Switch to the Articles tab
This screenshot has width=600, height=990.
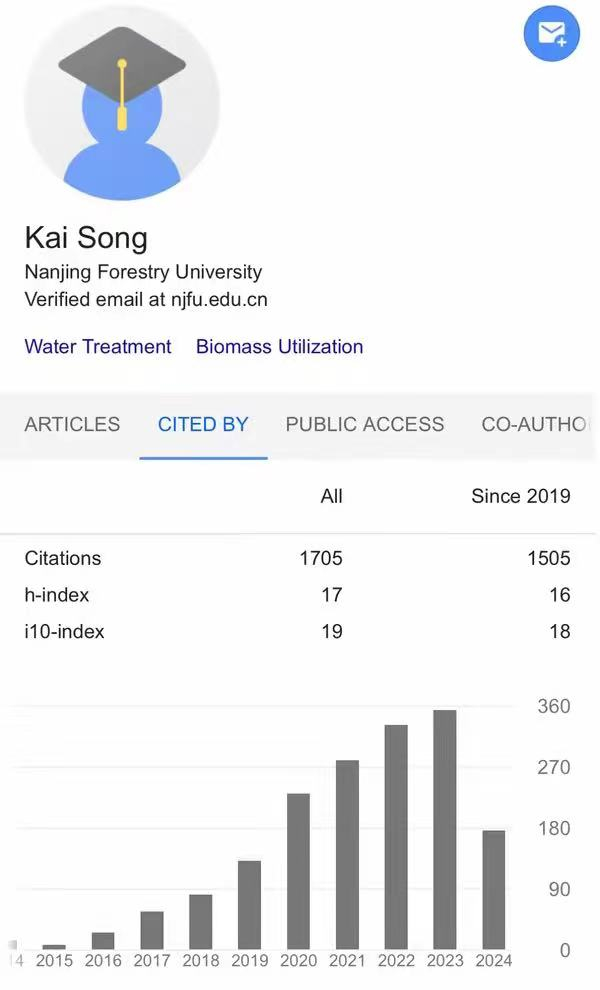tap(72, 424)
